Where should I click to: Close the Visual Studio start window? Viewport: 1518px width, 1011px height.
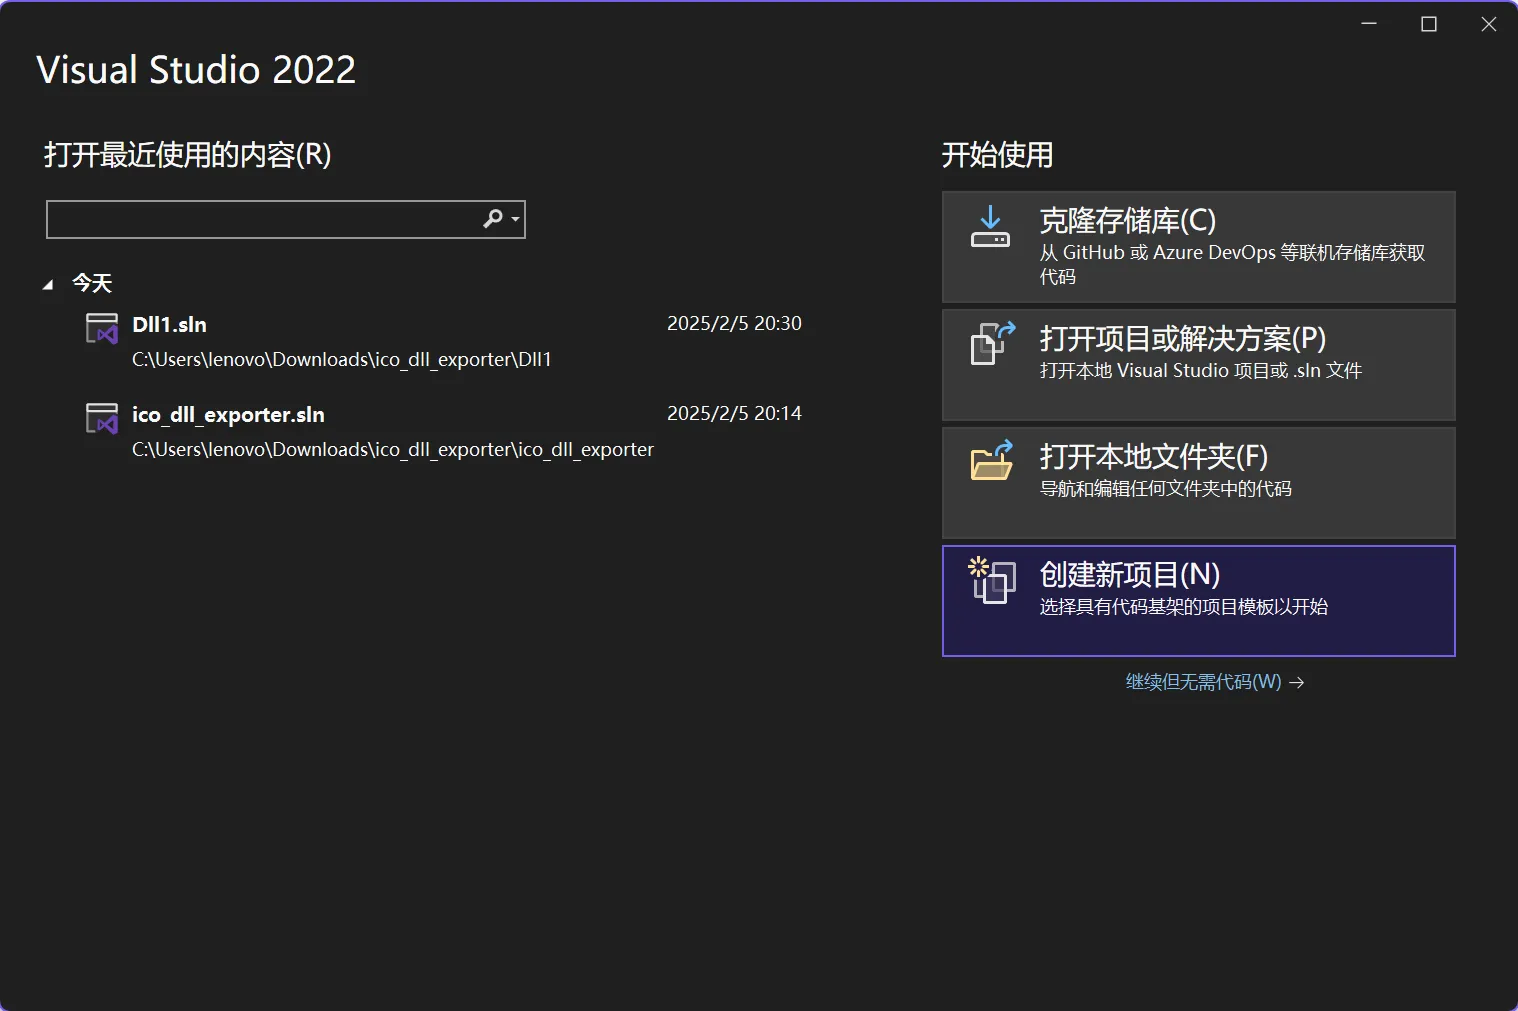tap(1488, 24)
